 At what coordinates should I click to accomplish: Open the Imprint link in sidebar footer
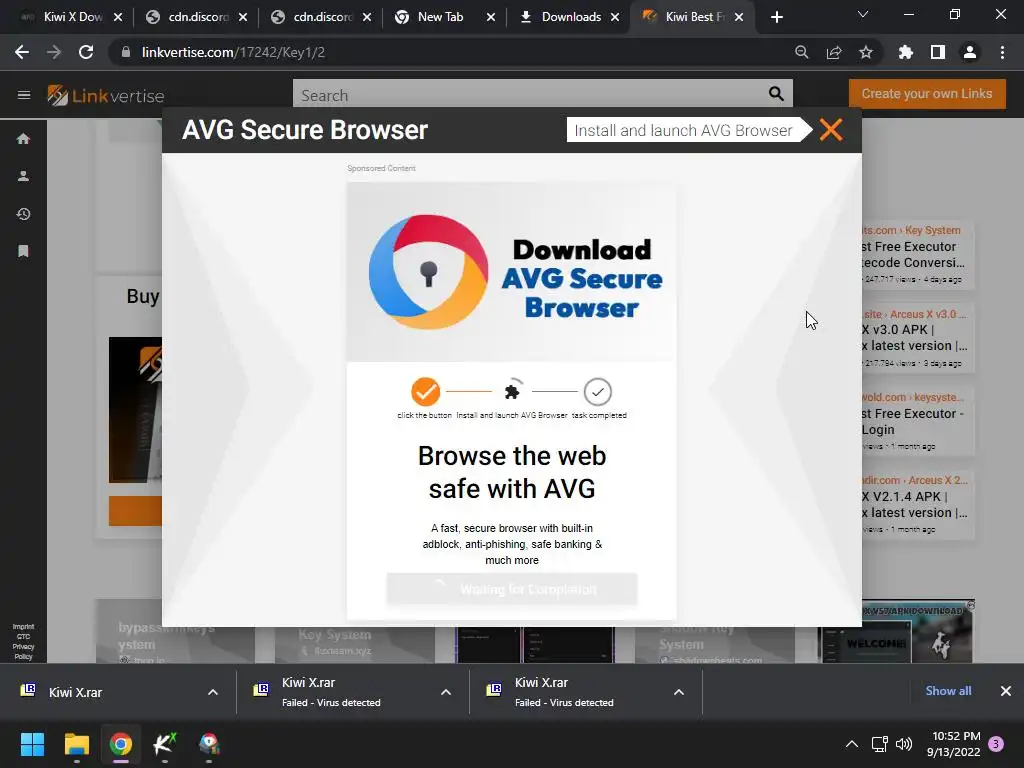[x=24, y=626]
